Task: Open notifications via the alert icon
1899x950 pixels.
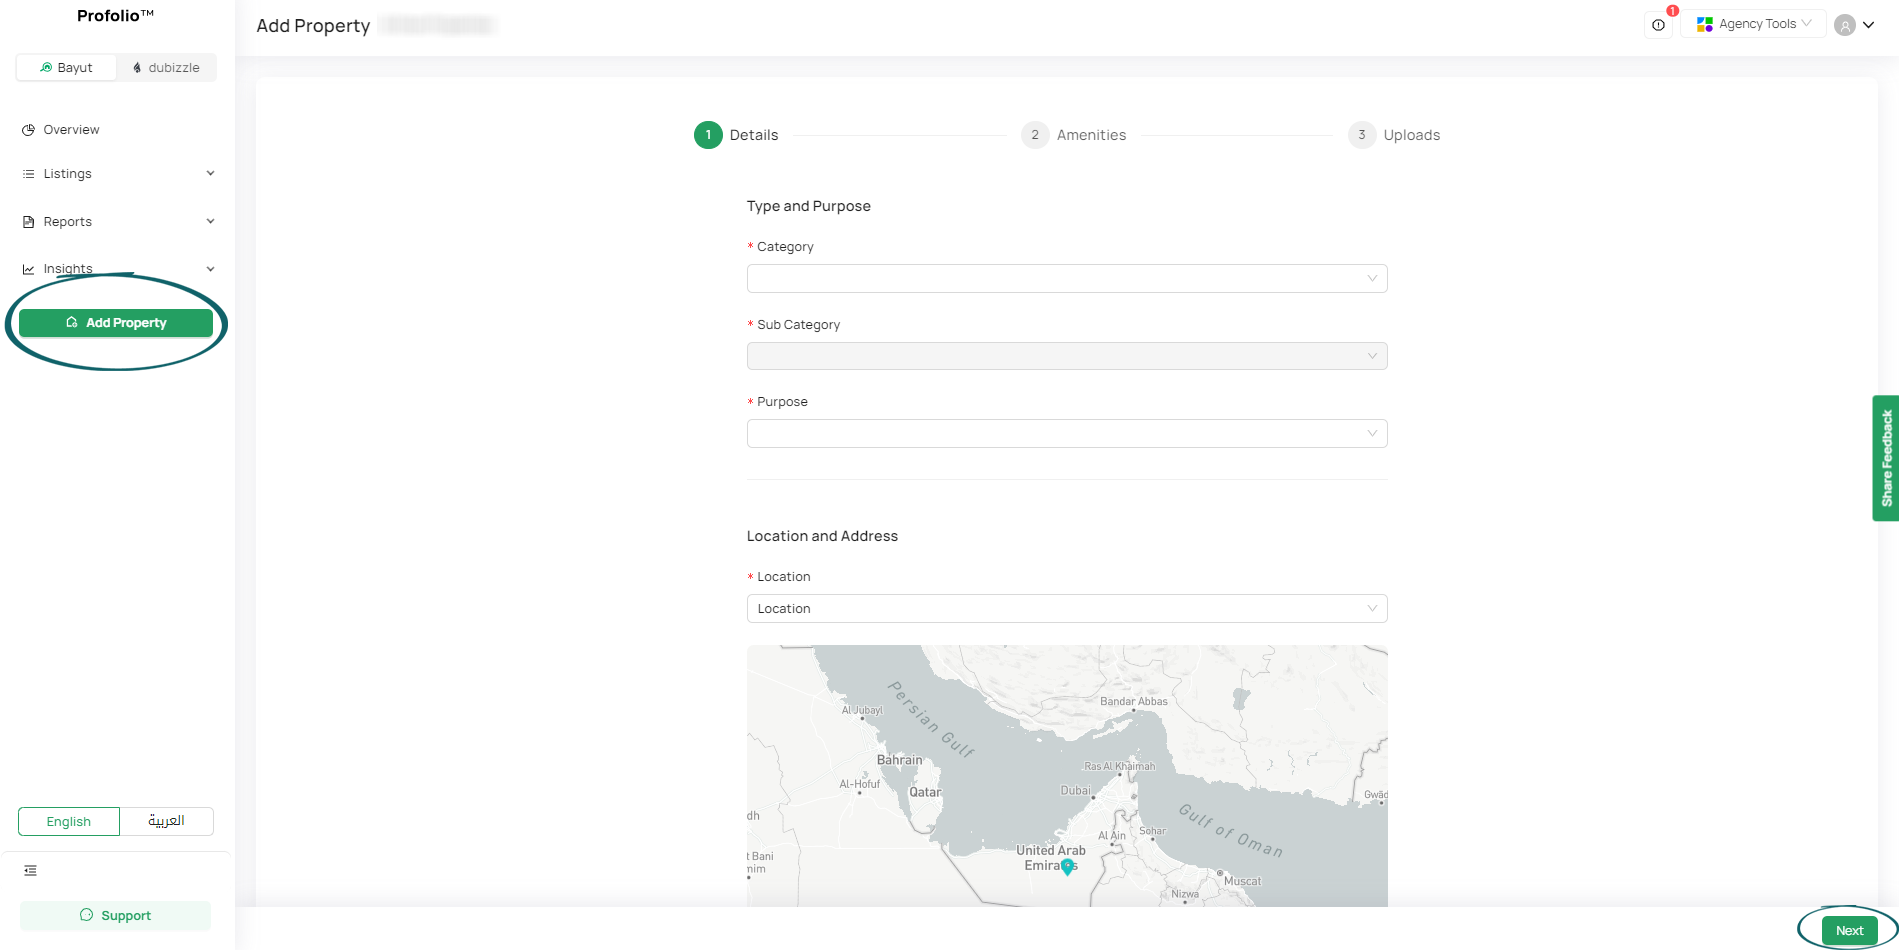Action: coord(1658,24)
